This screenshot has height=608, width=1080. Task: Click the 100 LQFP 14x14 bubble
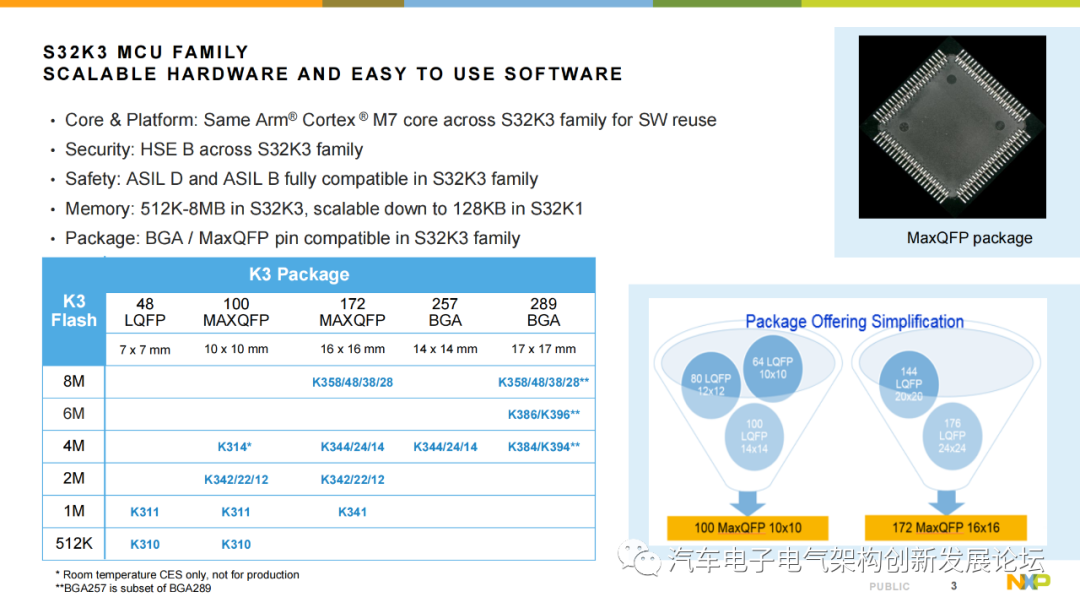click(754, 437)
